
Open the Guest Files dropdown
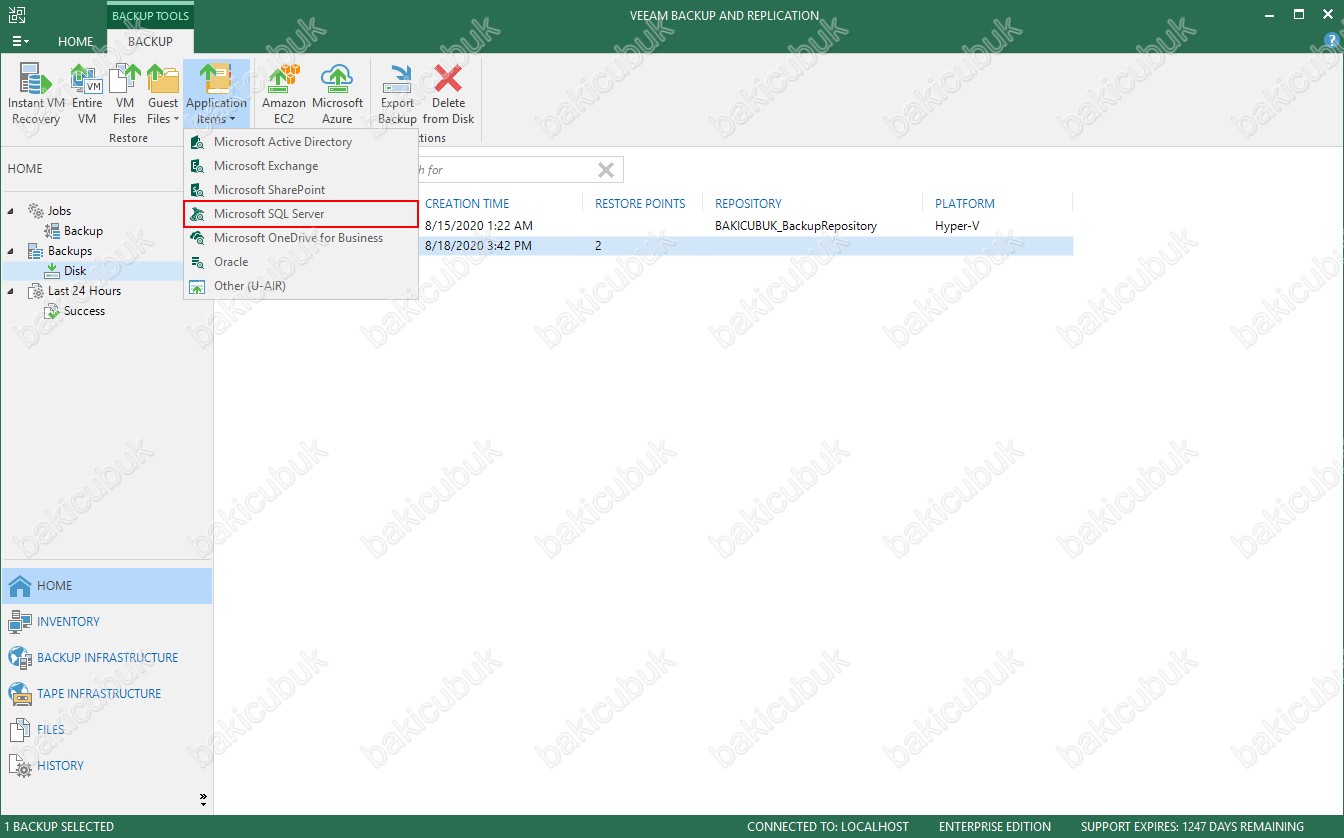coord(162,94)
